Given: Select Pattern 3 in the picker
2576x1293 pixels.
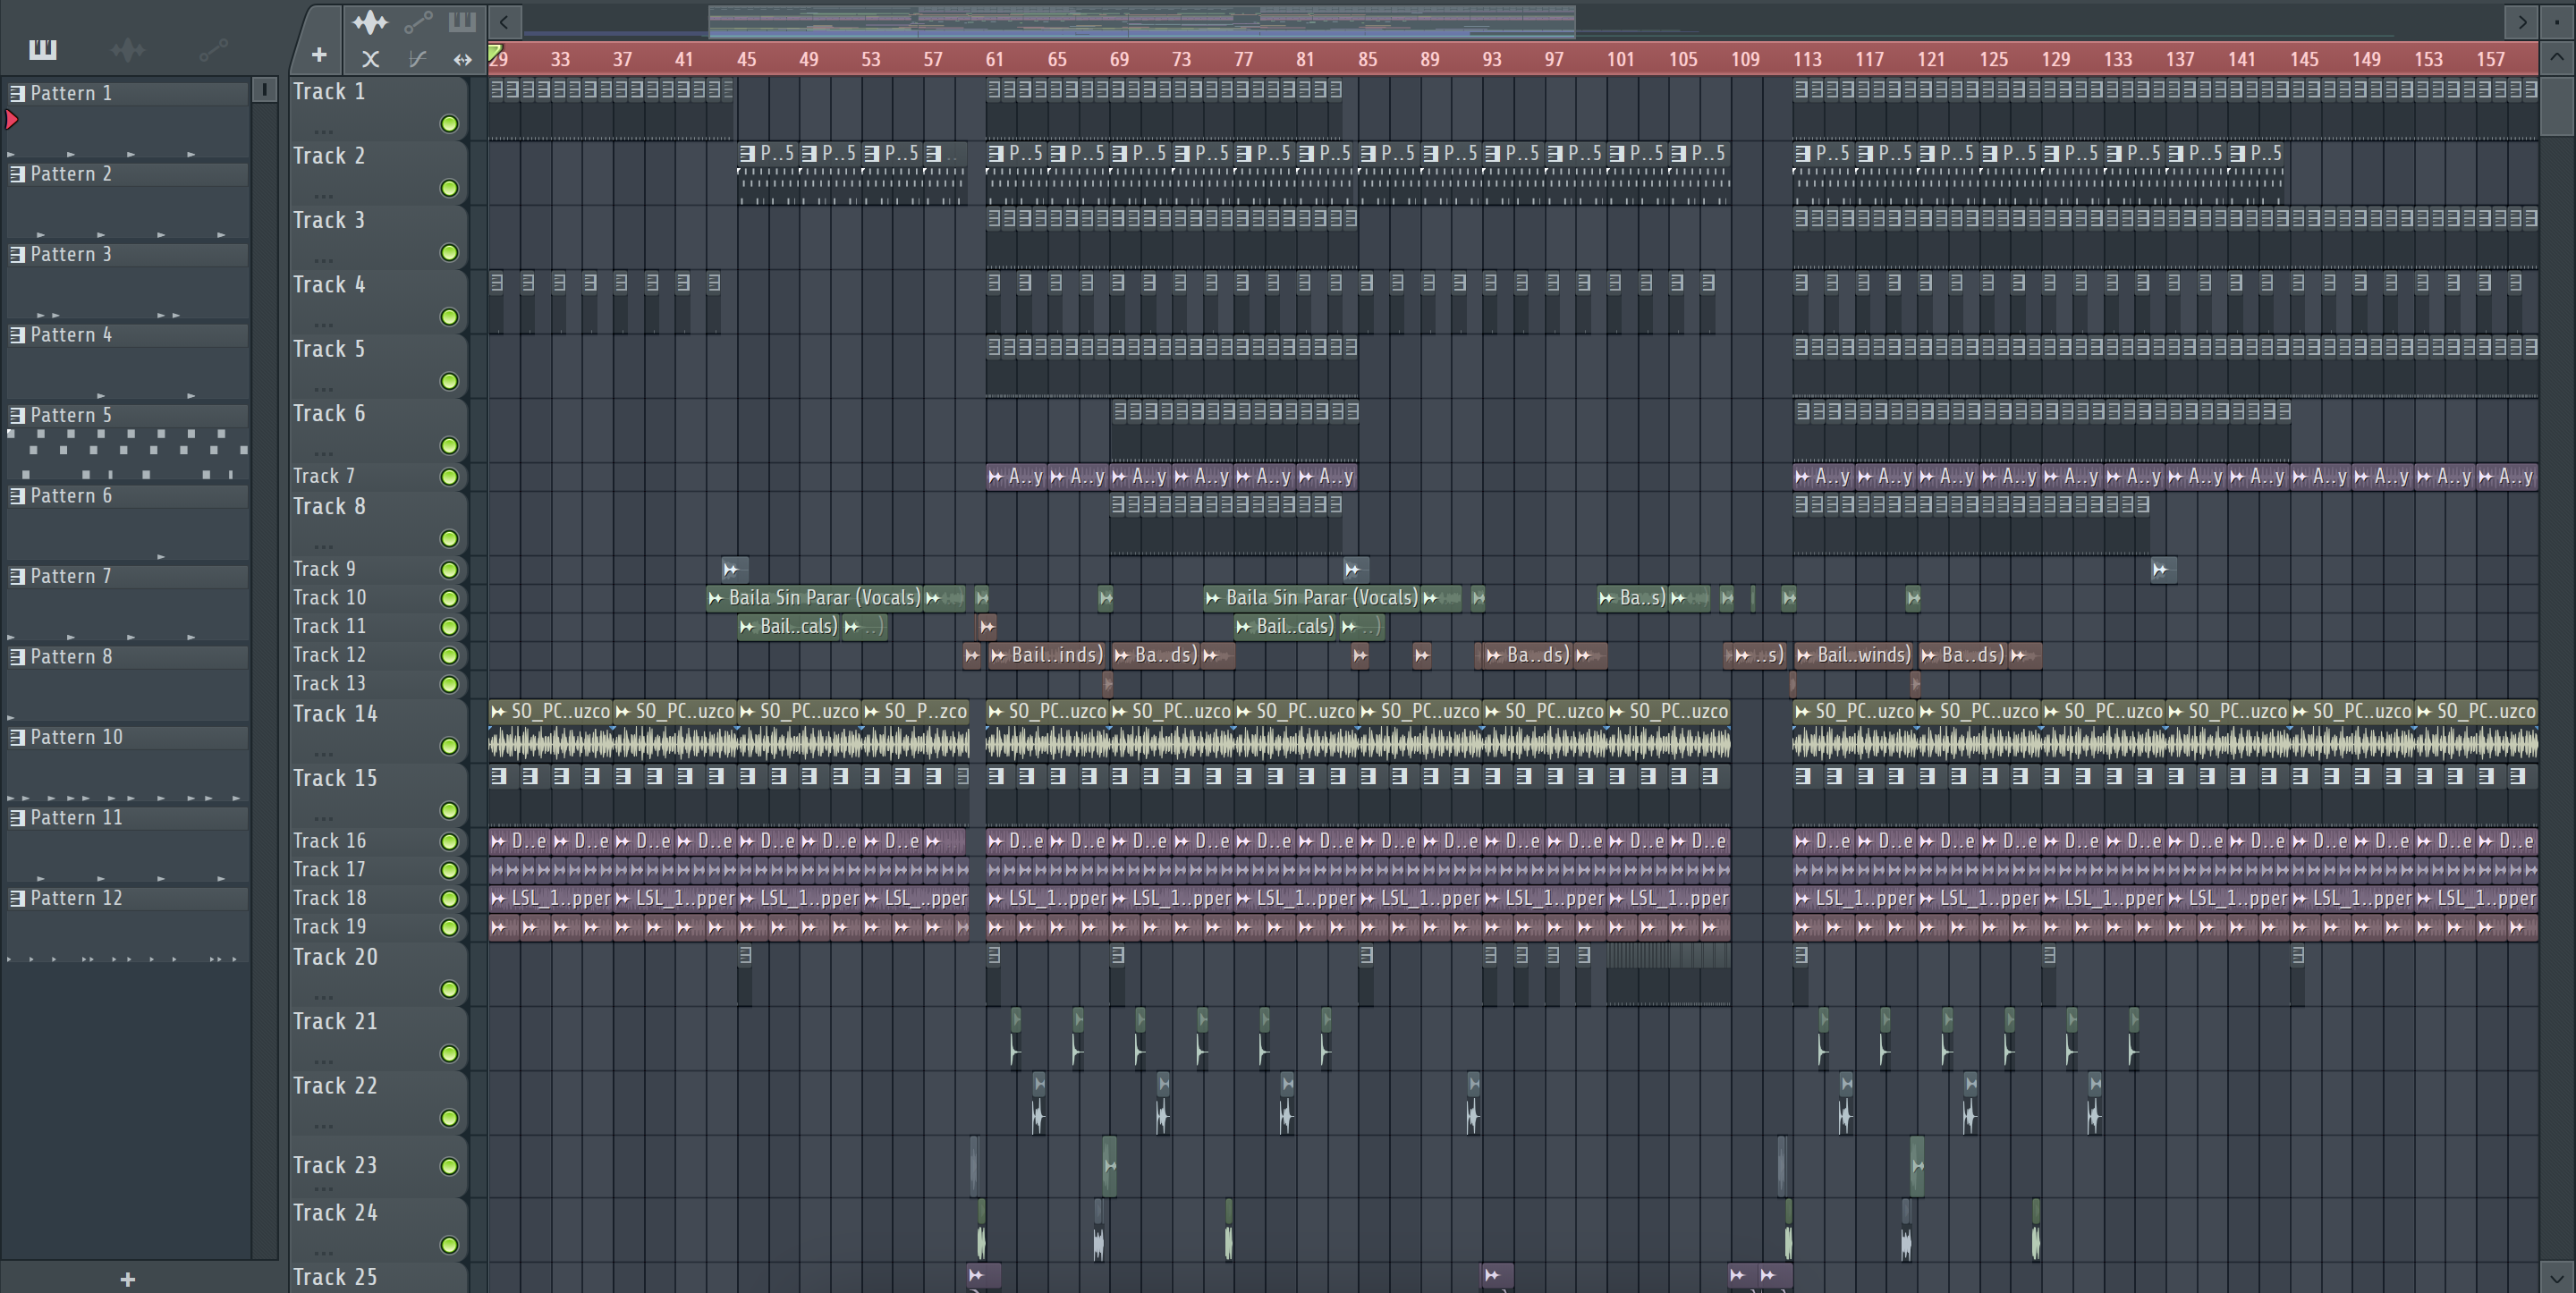Looking at the screenshot, I should 128,254.
